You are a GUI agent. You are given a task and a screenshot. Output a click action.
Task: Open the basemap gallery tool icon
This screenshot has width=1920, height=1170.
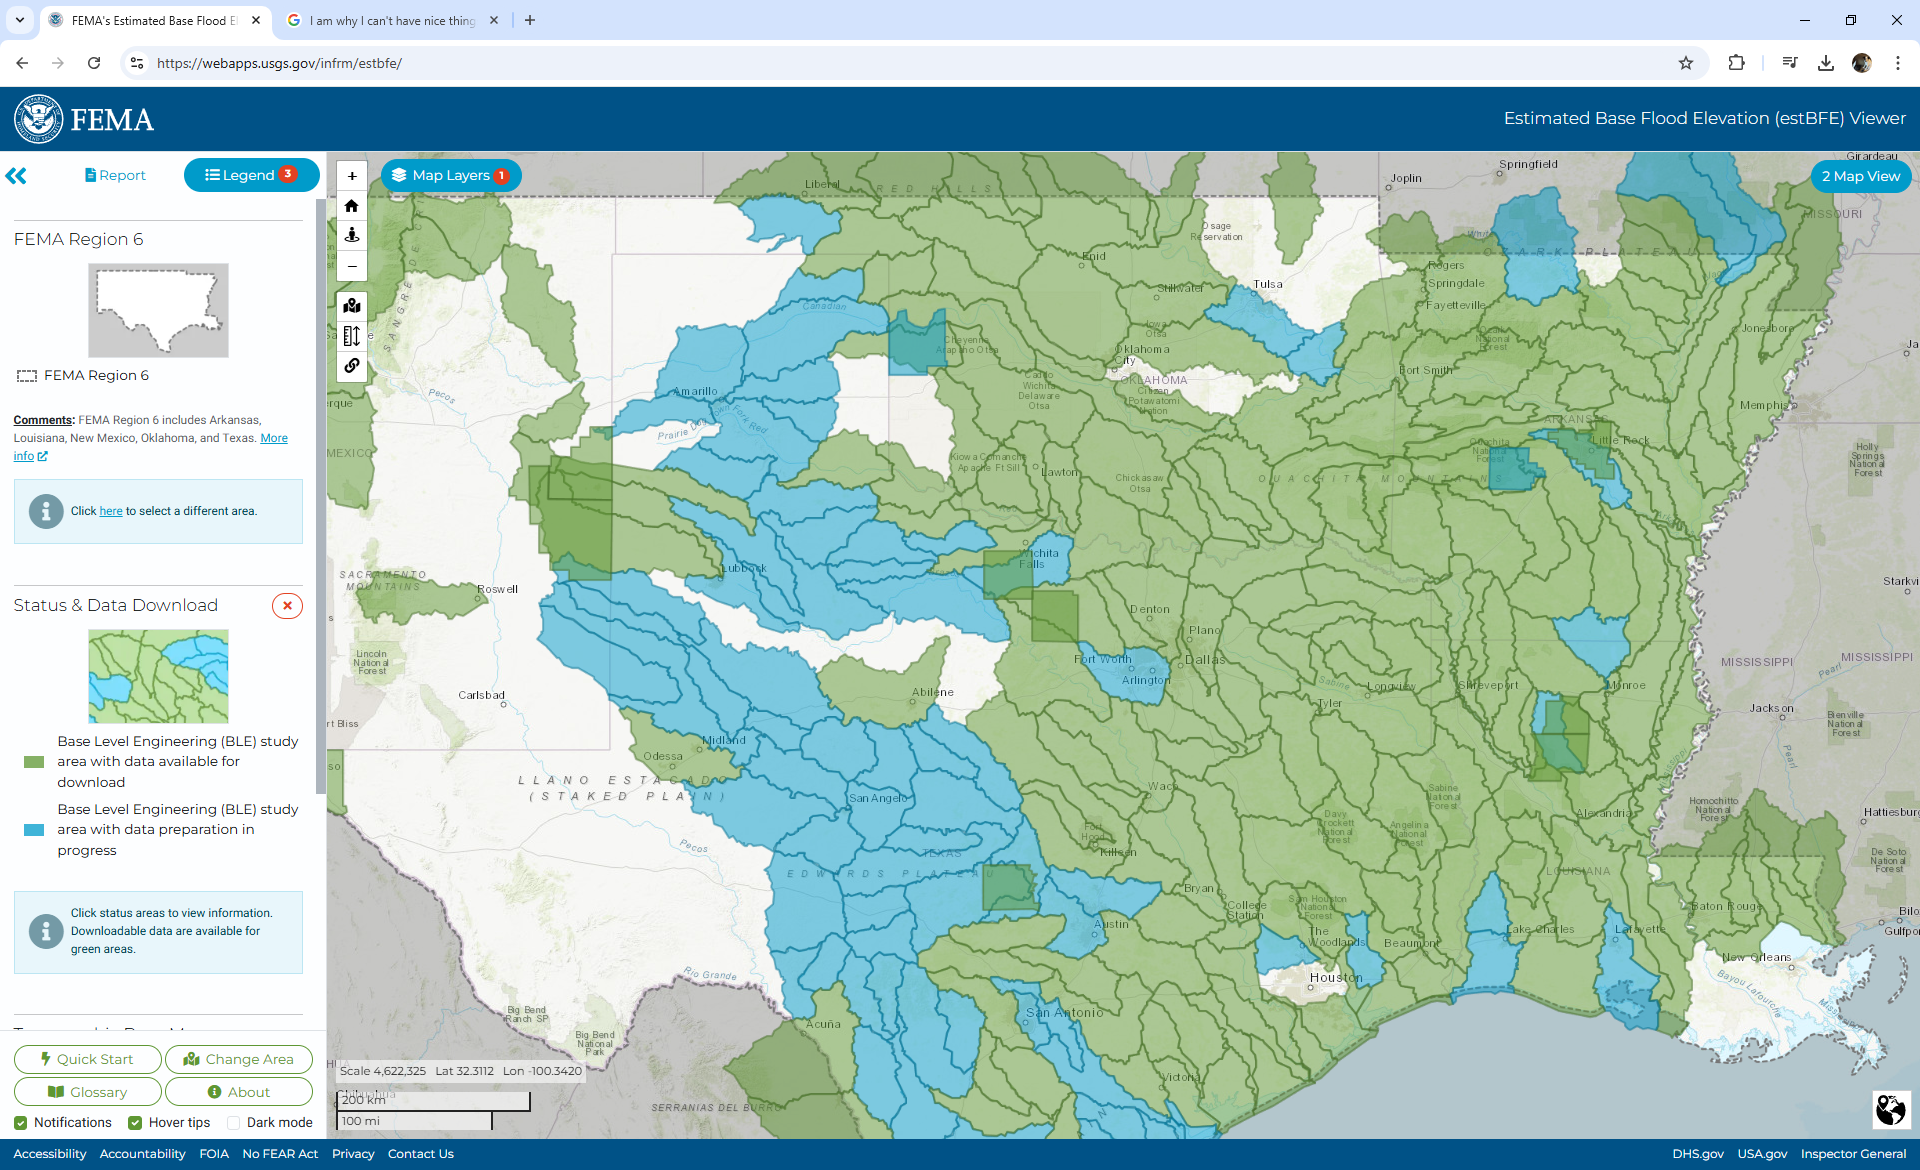click(x=352, y=306)
